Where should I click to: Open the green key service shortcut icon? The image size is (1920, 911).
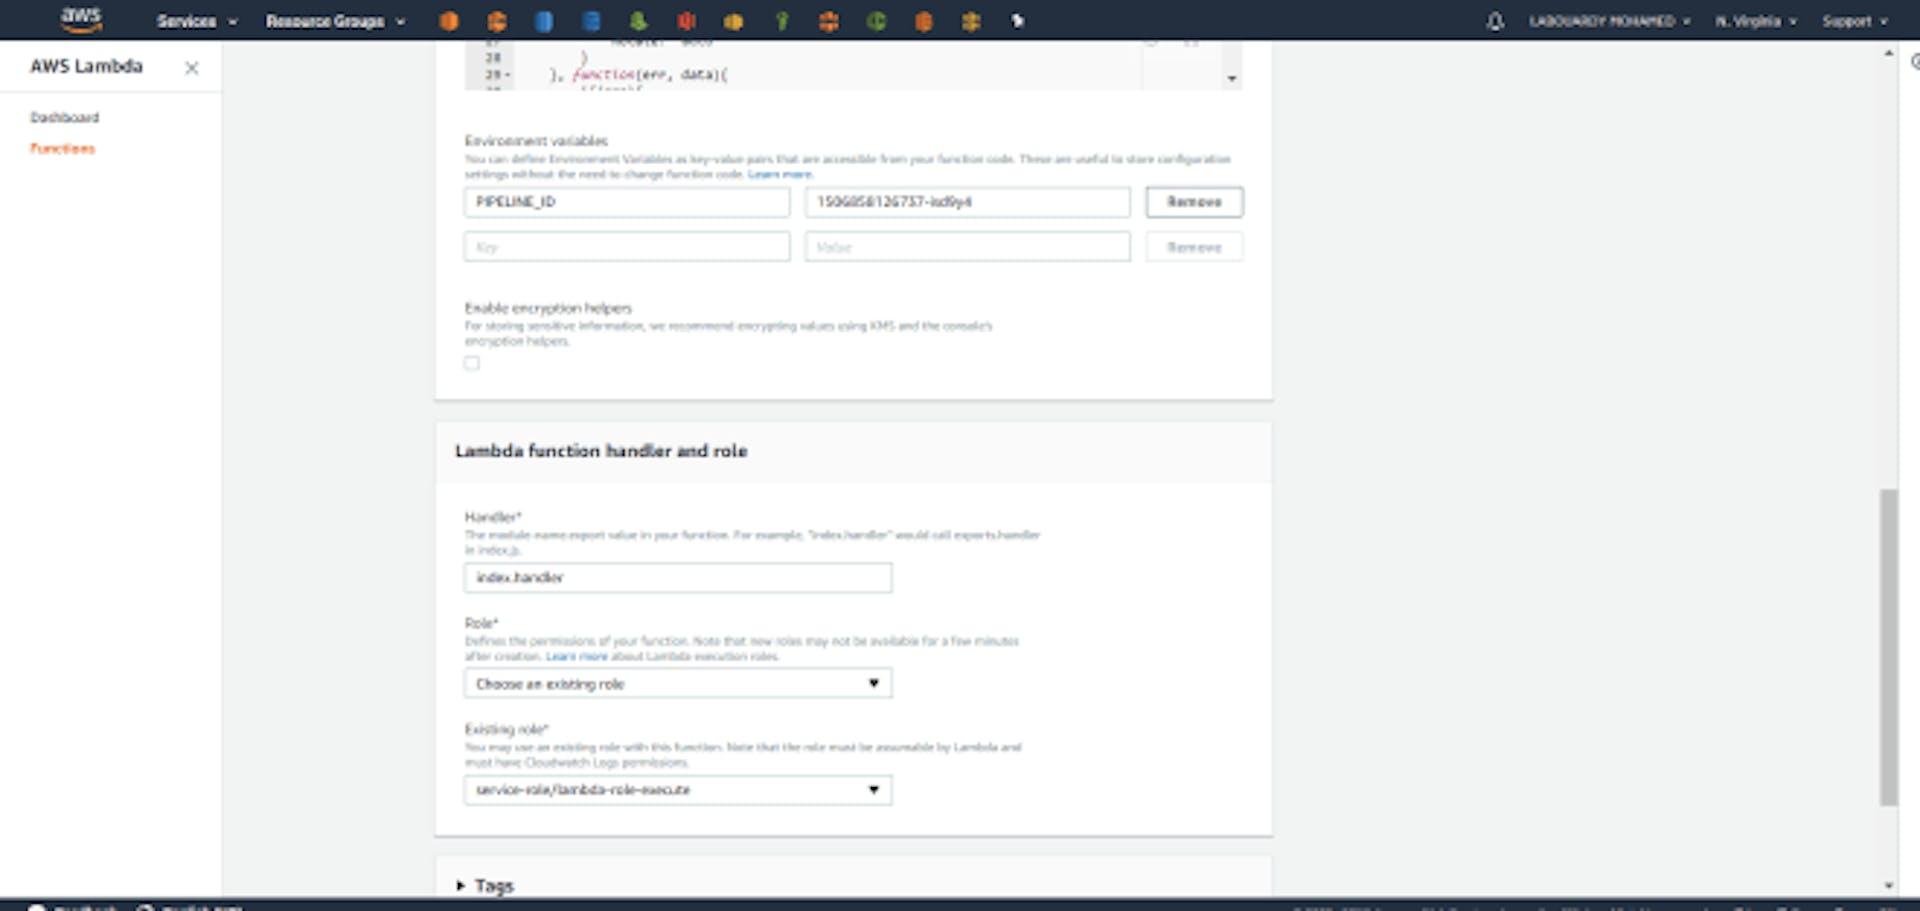click(782, 21)
